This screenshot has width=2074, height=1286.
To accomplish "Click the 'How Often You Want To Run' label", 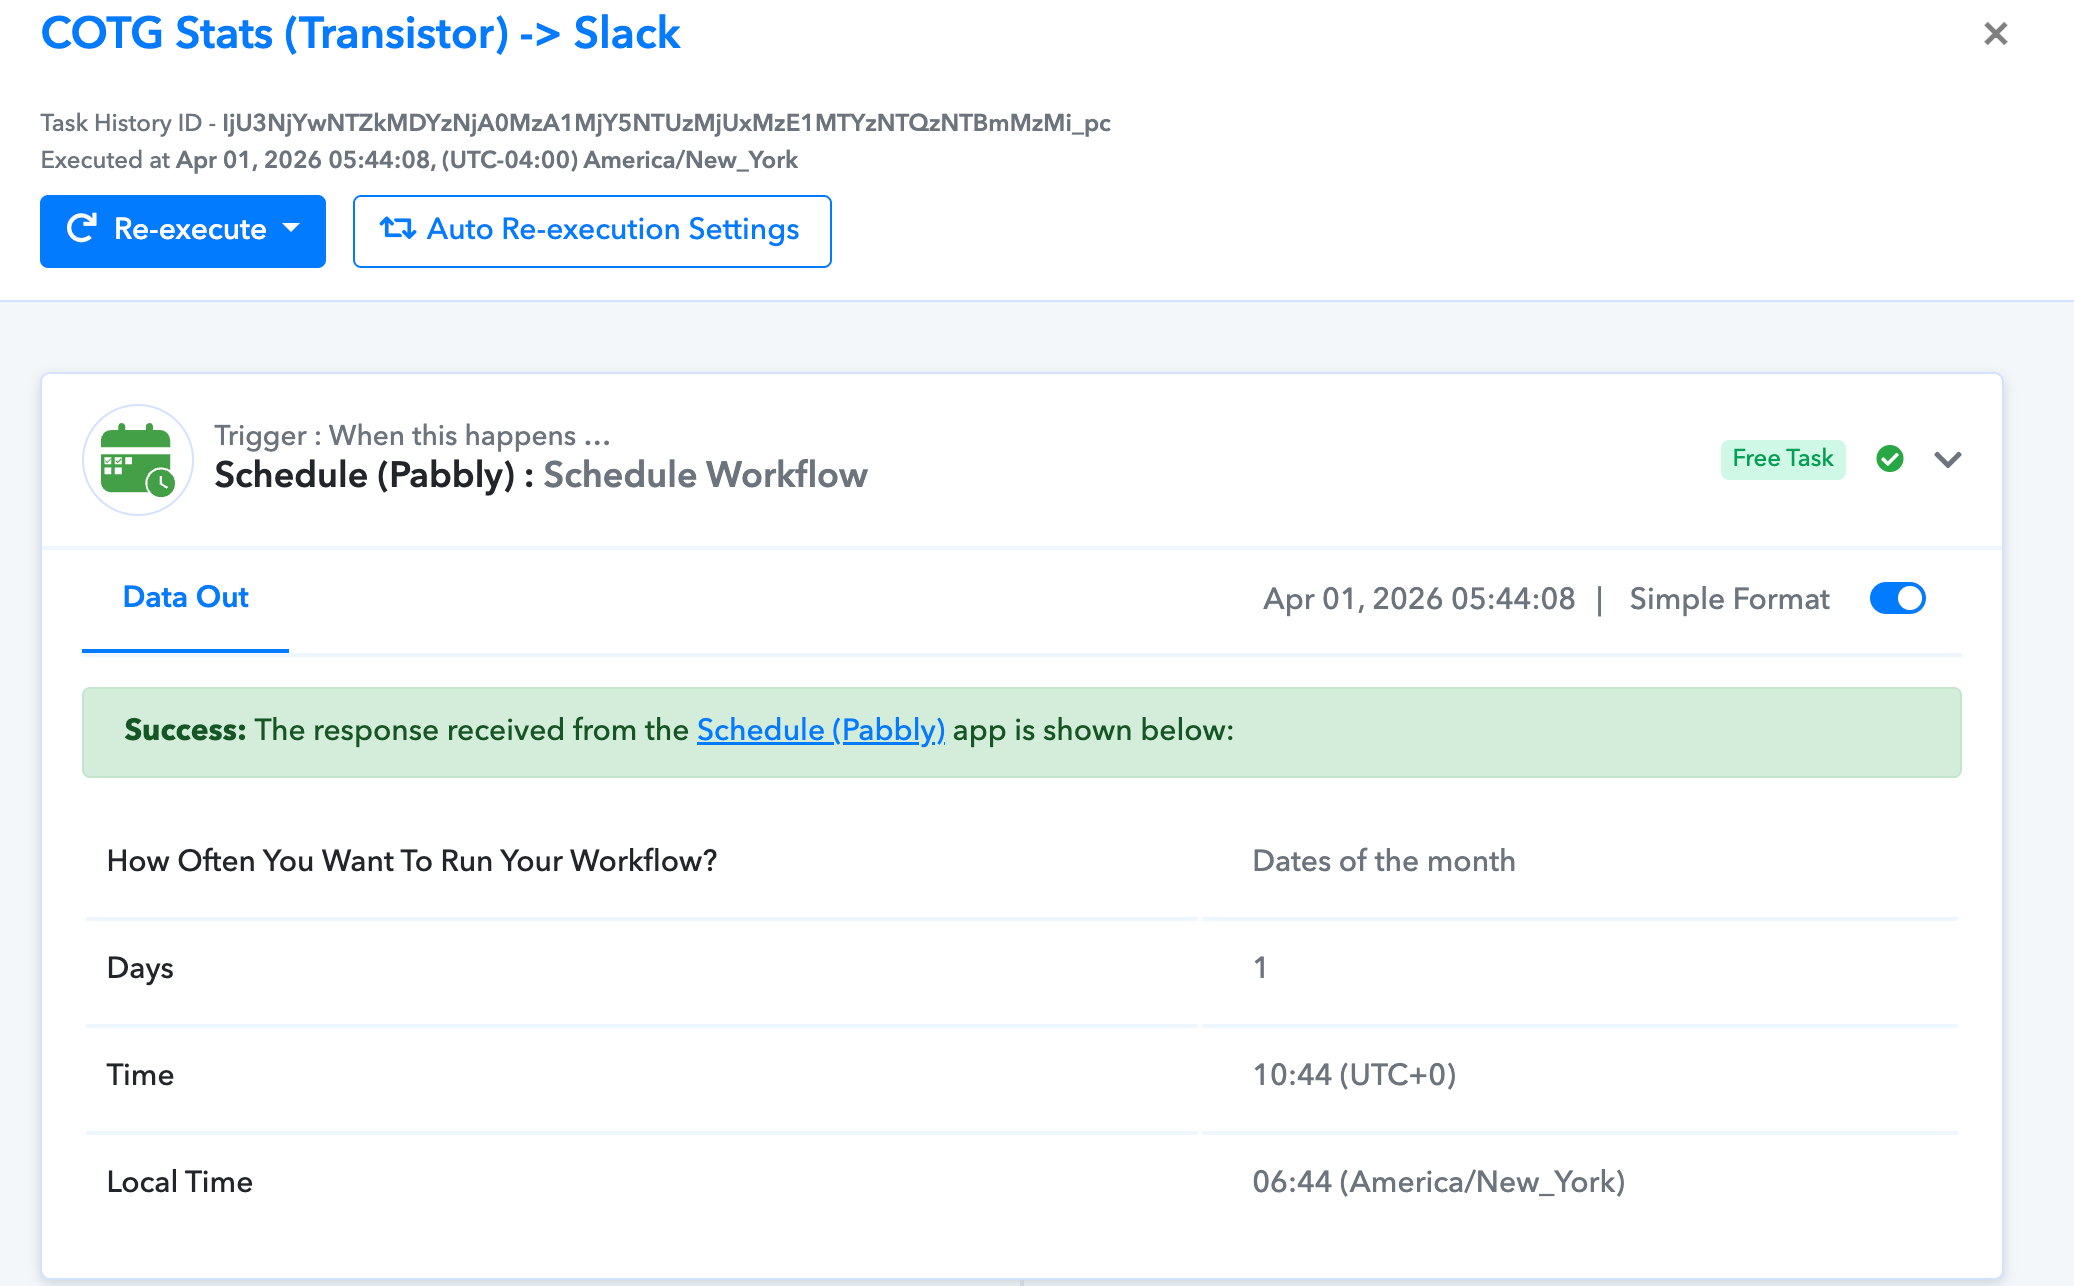I will (x=412, y=861).
